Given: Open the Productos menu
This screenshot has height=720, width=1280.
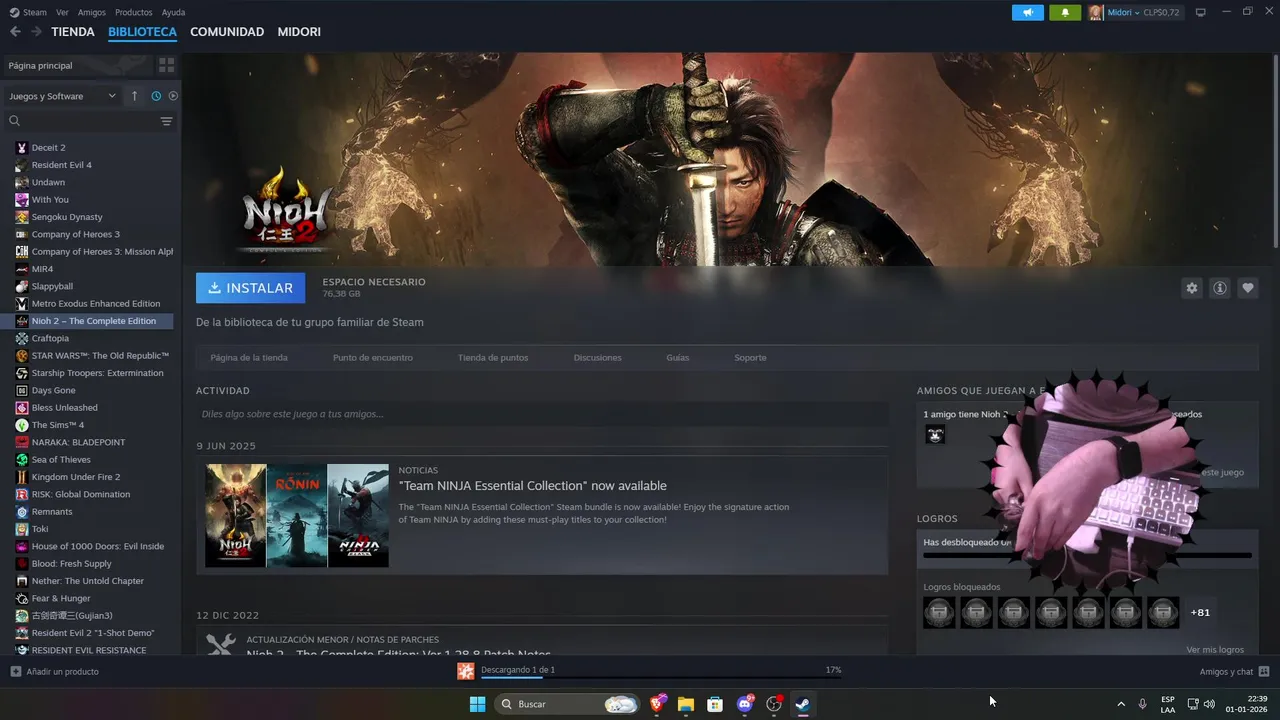Looking at the screenshot, I should click(134, 12).
